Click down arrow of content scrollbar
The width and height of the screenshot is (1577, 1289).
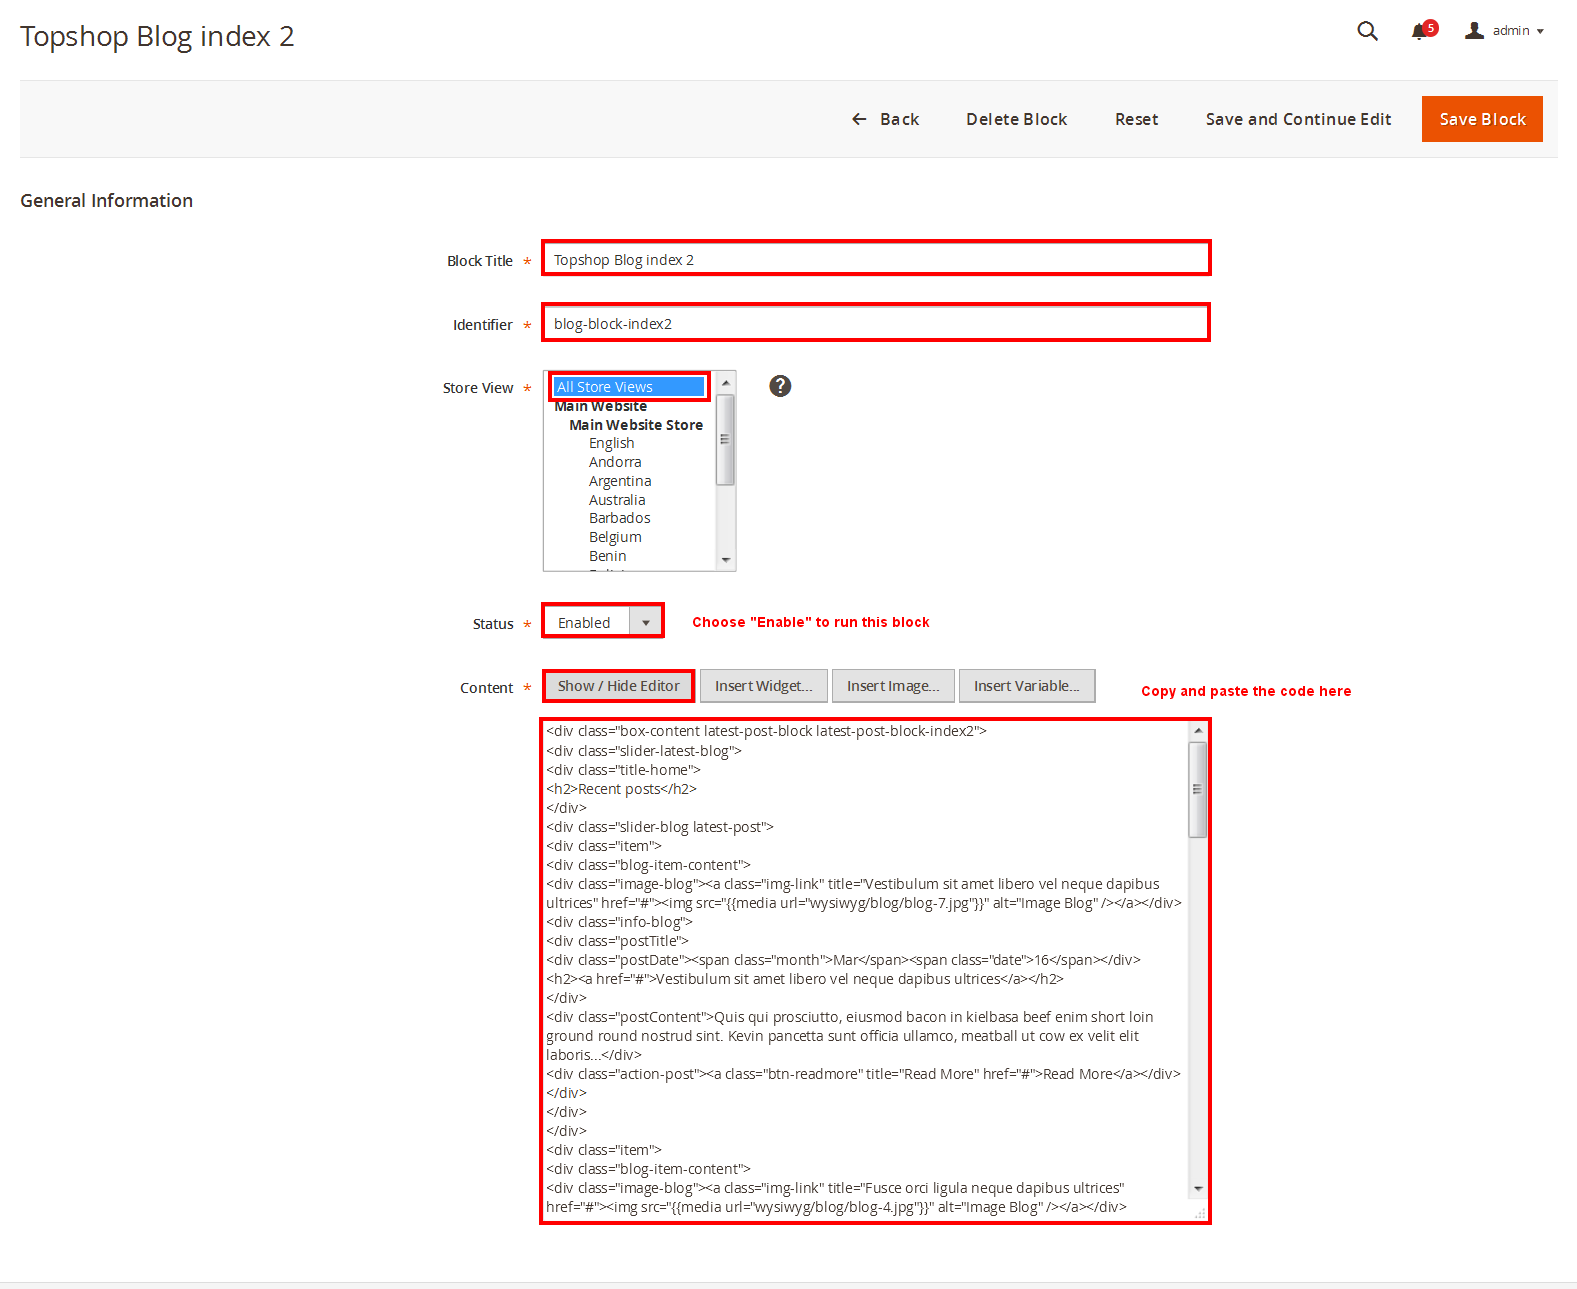point(1198,1189)
